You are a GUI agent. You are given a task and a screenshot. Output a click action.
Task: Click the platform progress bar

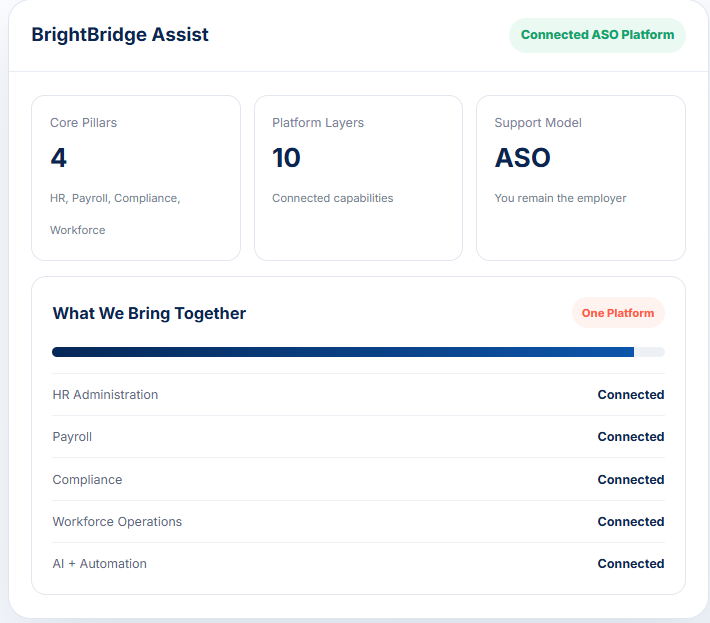[358, 352]
